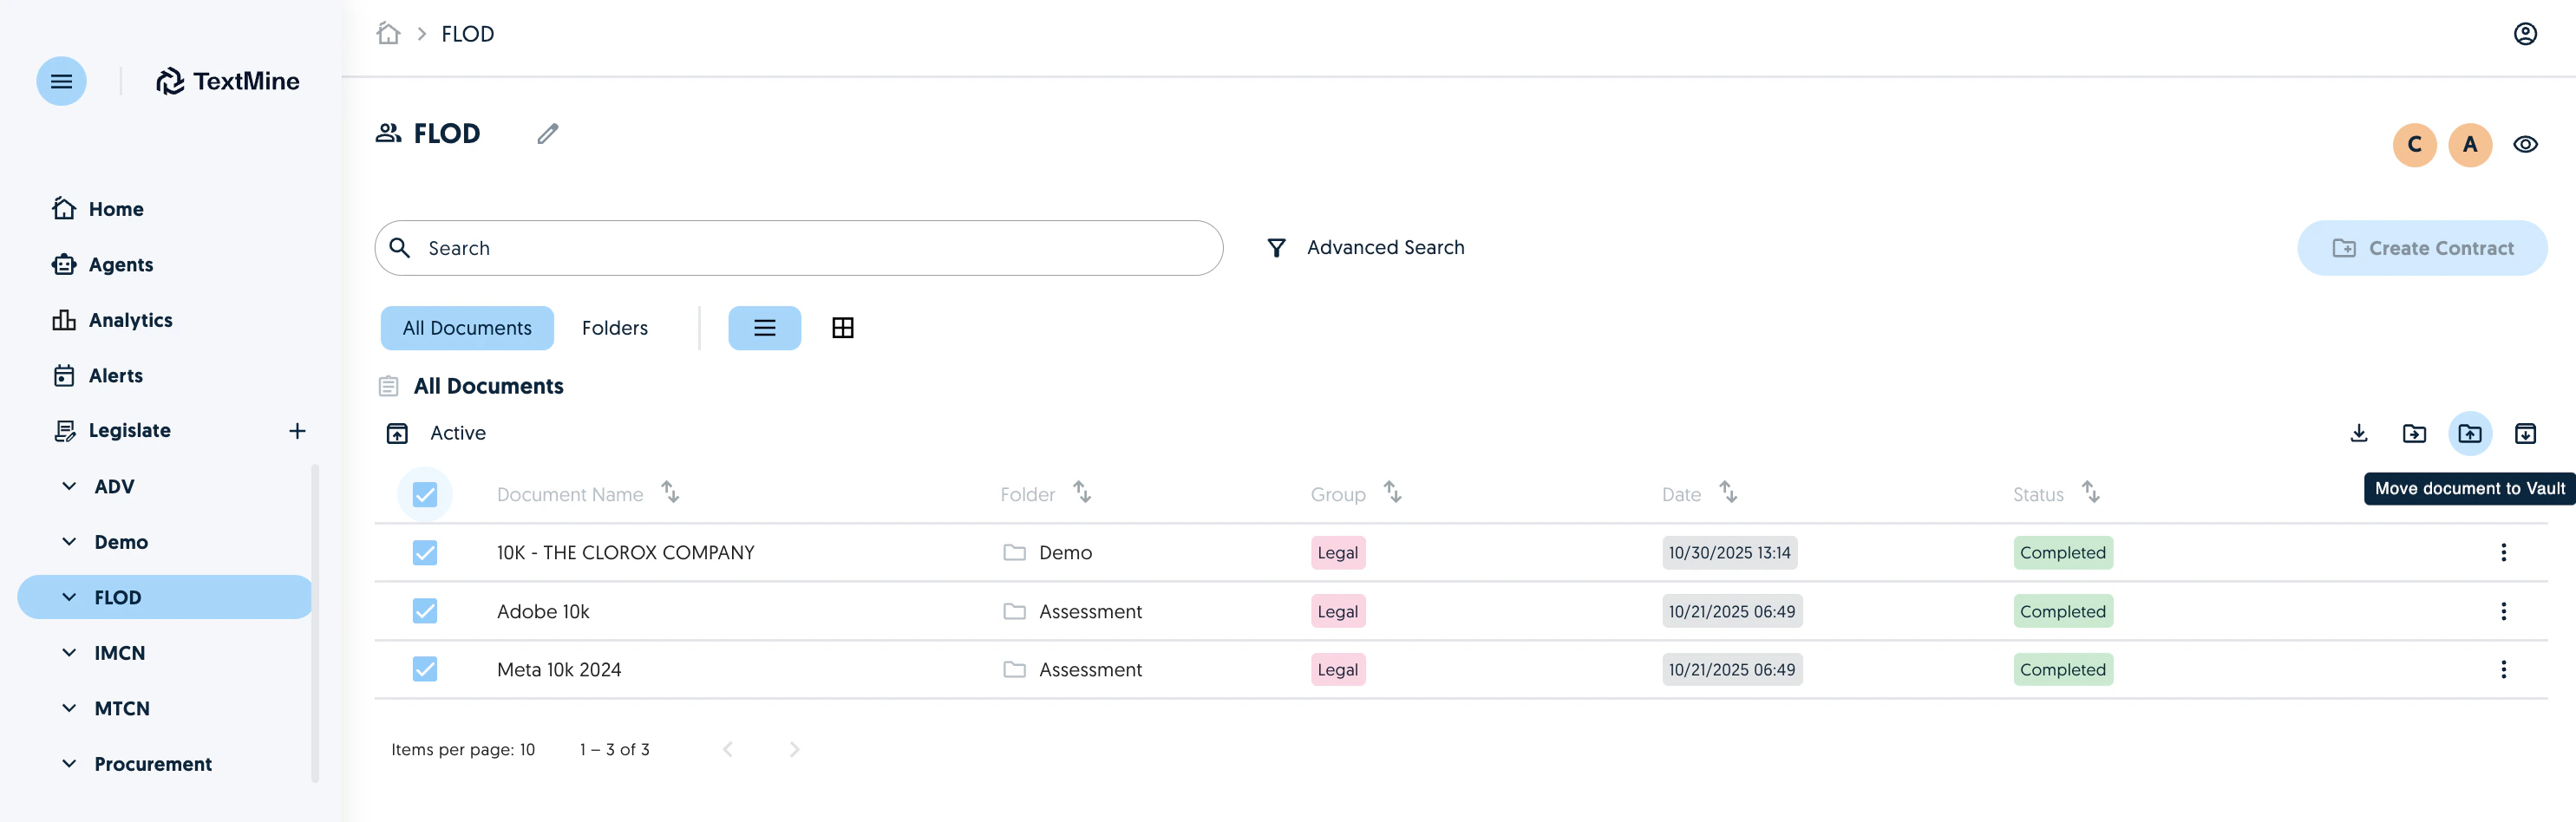Open Home in sidebar
2576x822 pixels.
click(98, 209)
